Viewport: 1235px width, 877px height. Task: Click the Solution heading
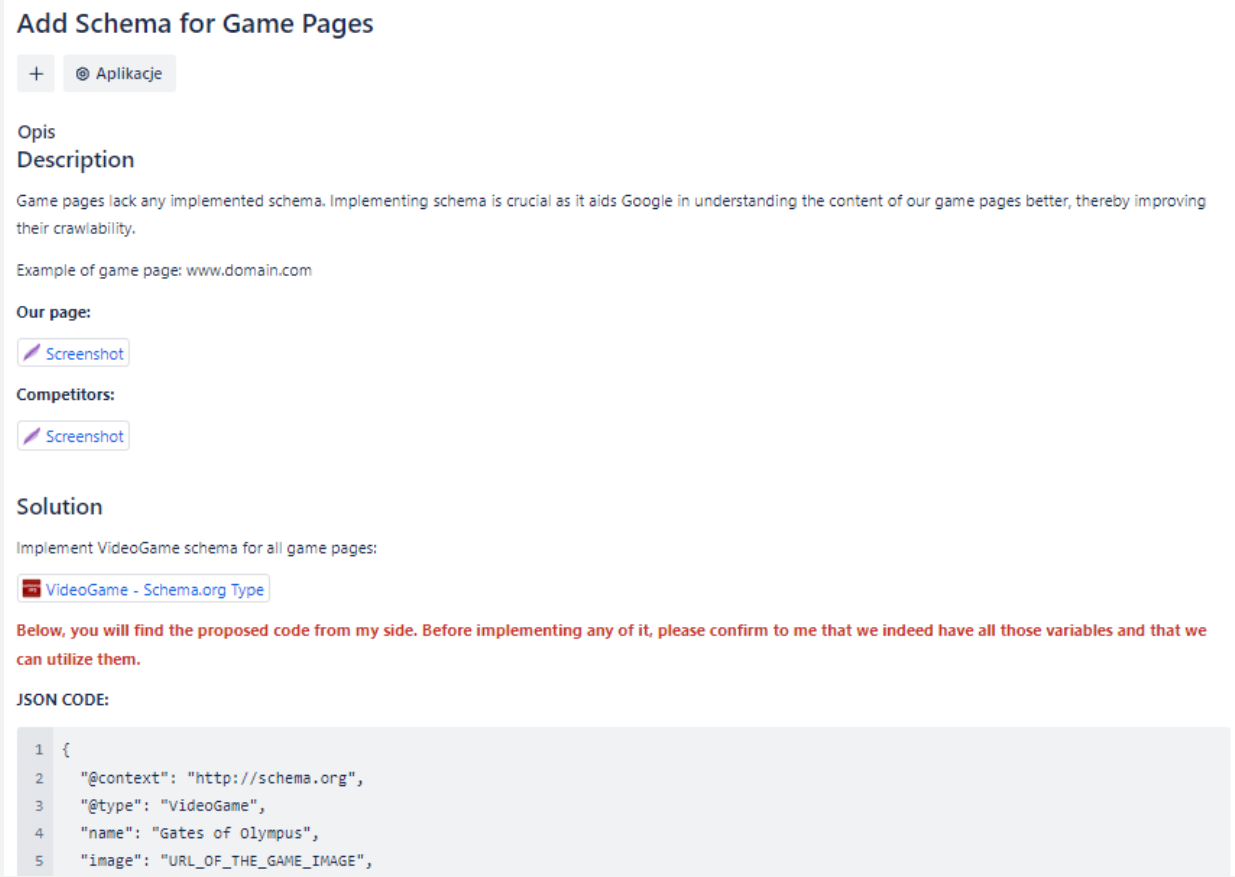[59, 507]
